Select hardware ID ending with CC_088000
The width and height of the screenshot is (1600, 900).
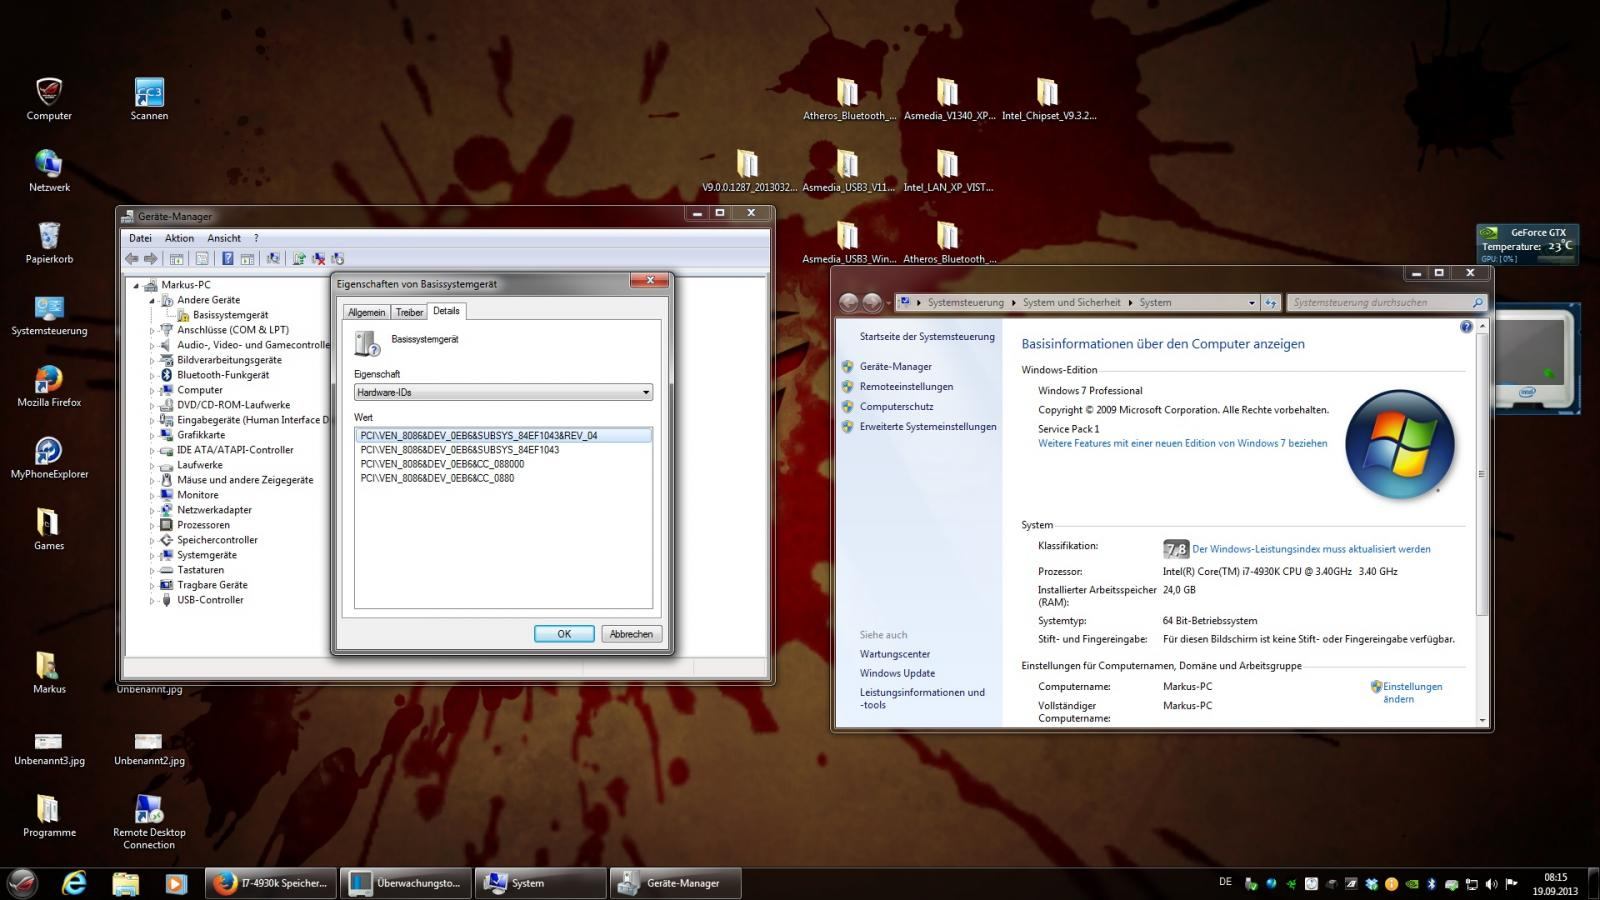coord(442,464)
